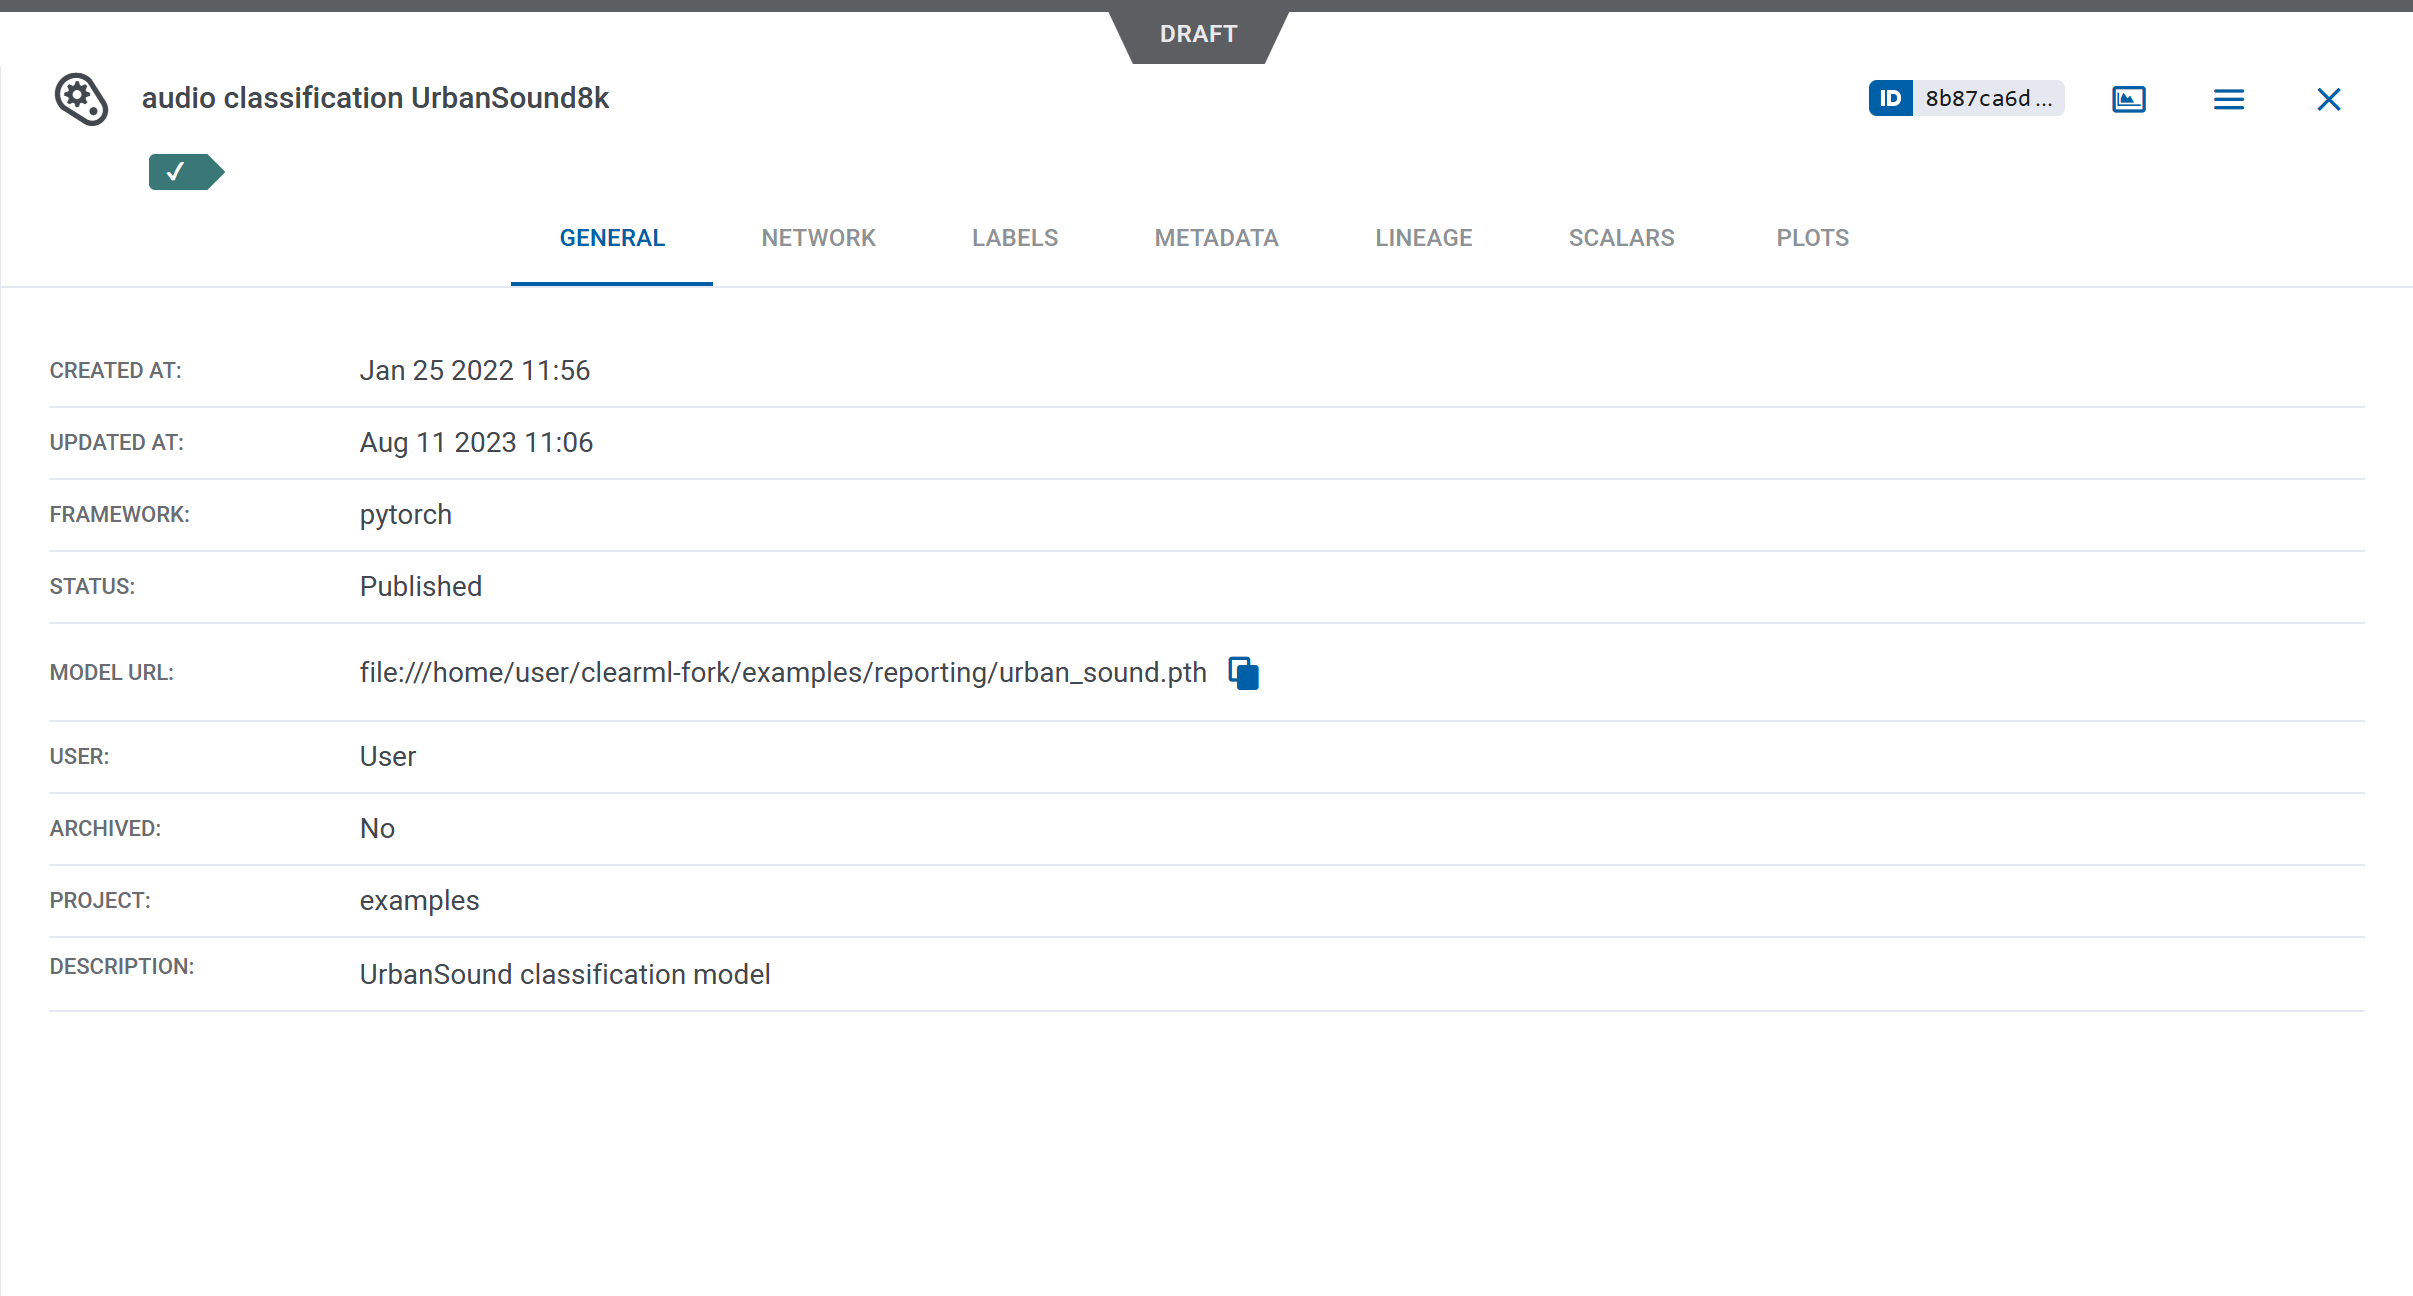Click the model gear icon beside the title
Screen dimensions: 2413x1296
(79, 99)
